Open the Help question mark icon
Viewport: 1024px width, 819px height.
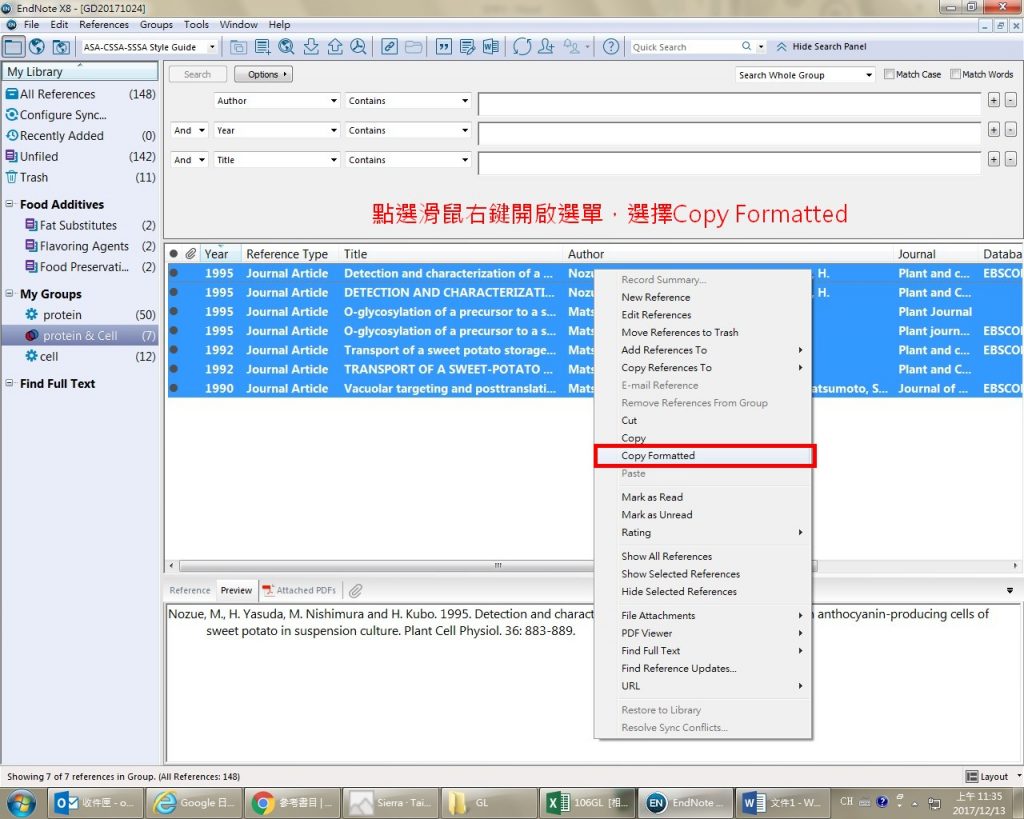point(611,47)
